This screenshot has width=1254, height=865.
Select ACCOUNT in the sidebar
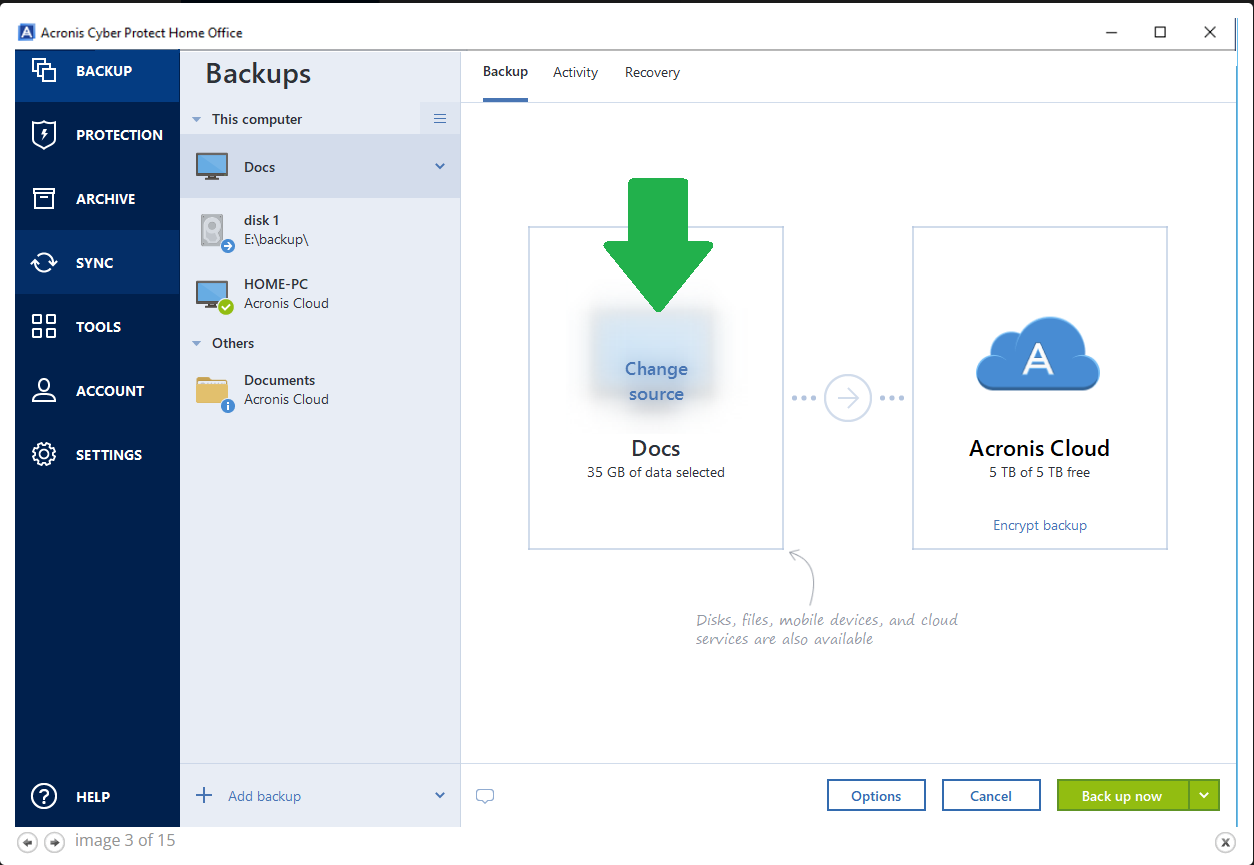[98, 391]
